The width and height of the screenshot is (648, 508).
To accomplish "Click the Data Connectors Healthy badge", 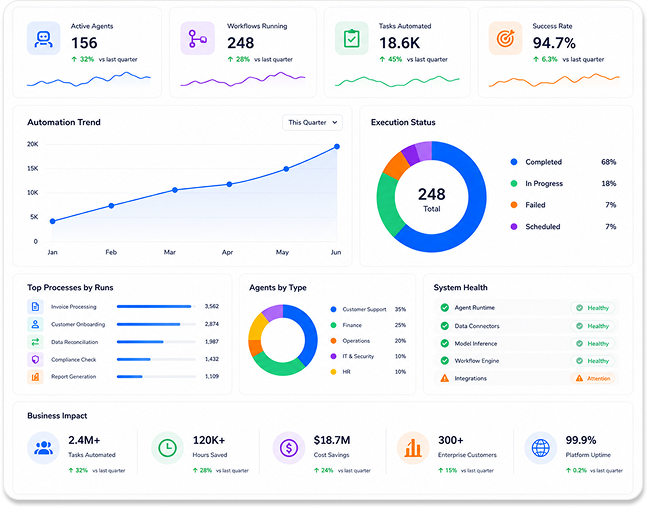I will click(x=593, y=326).
